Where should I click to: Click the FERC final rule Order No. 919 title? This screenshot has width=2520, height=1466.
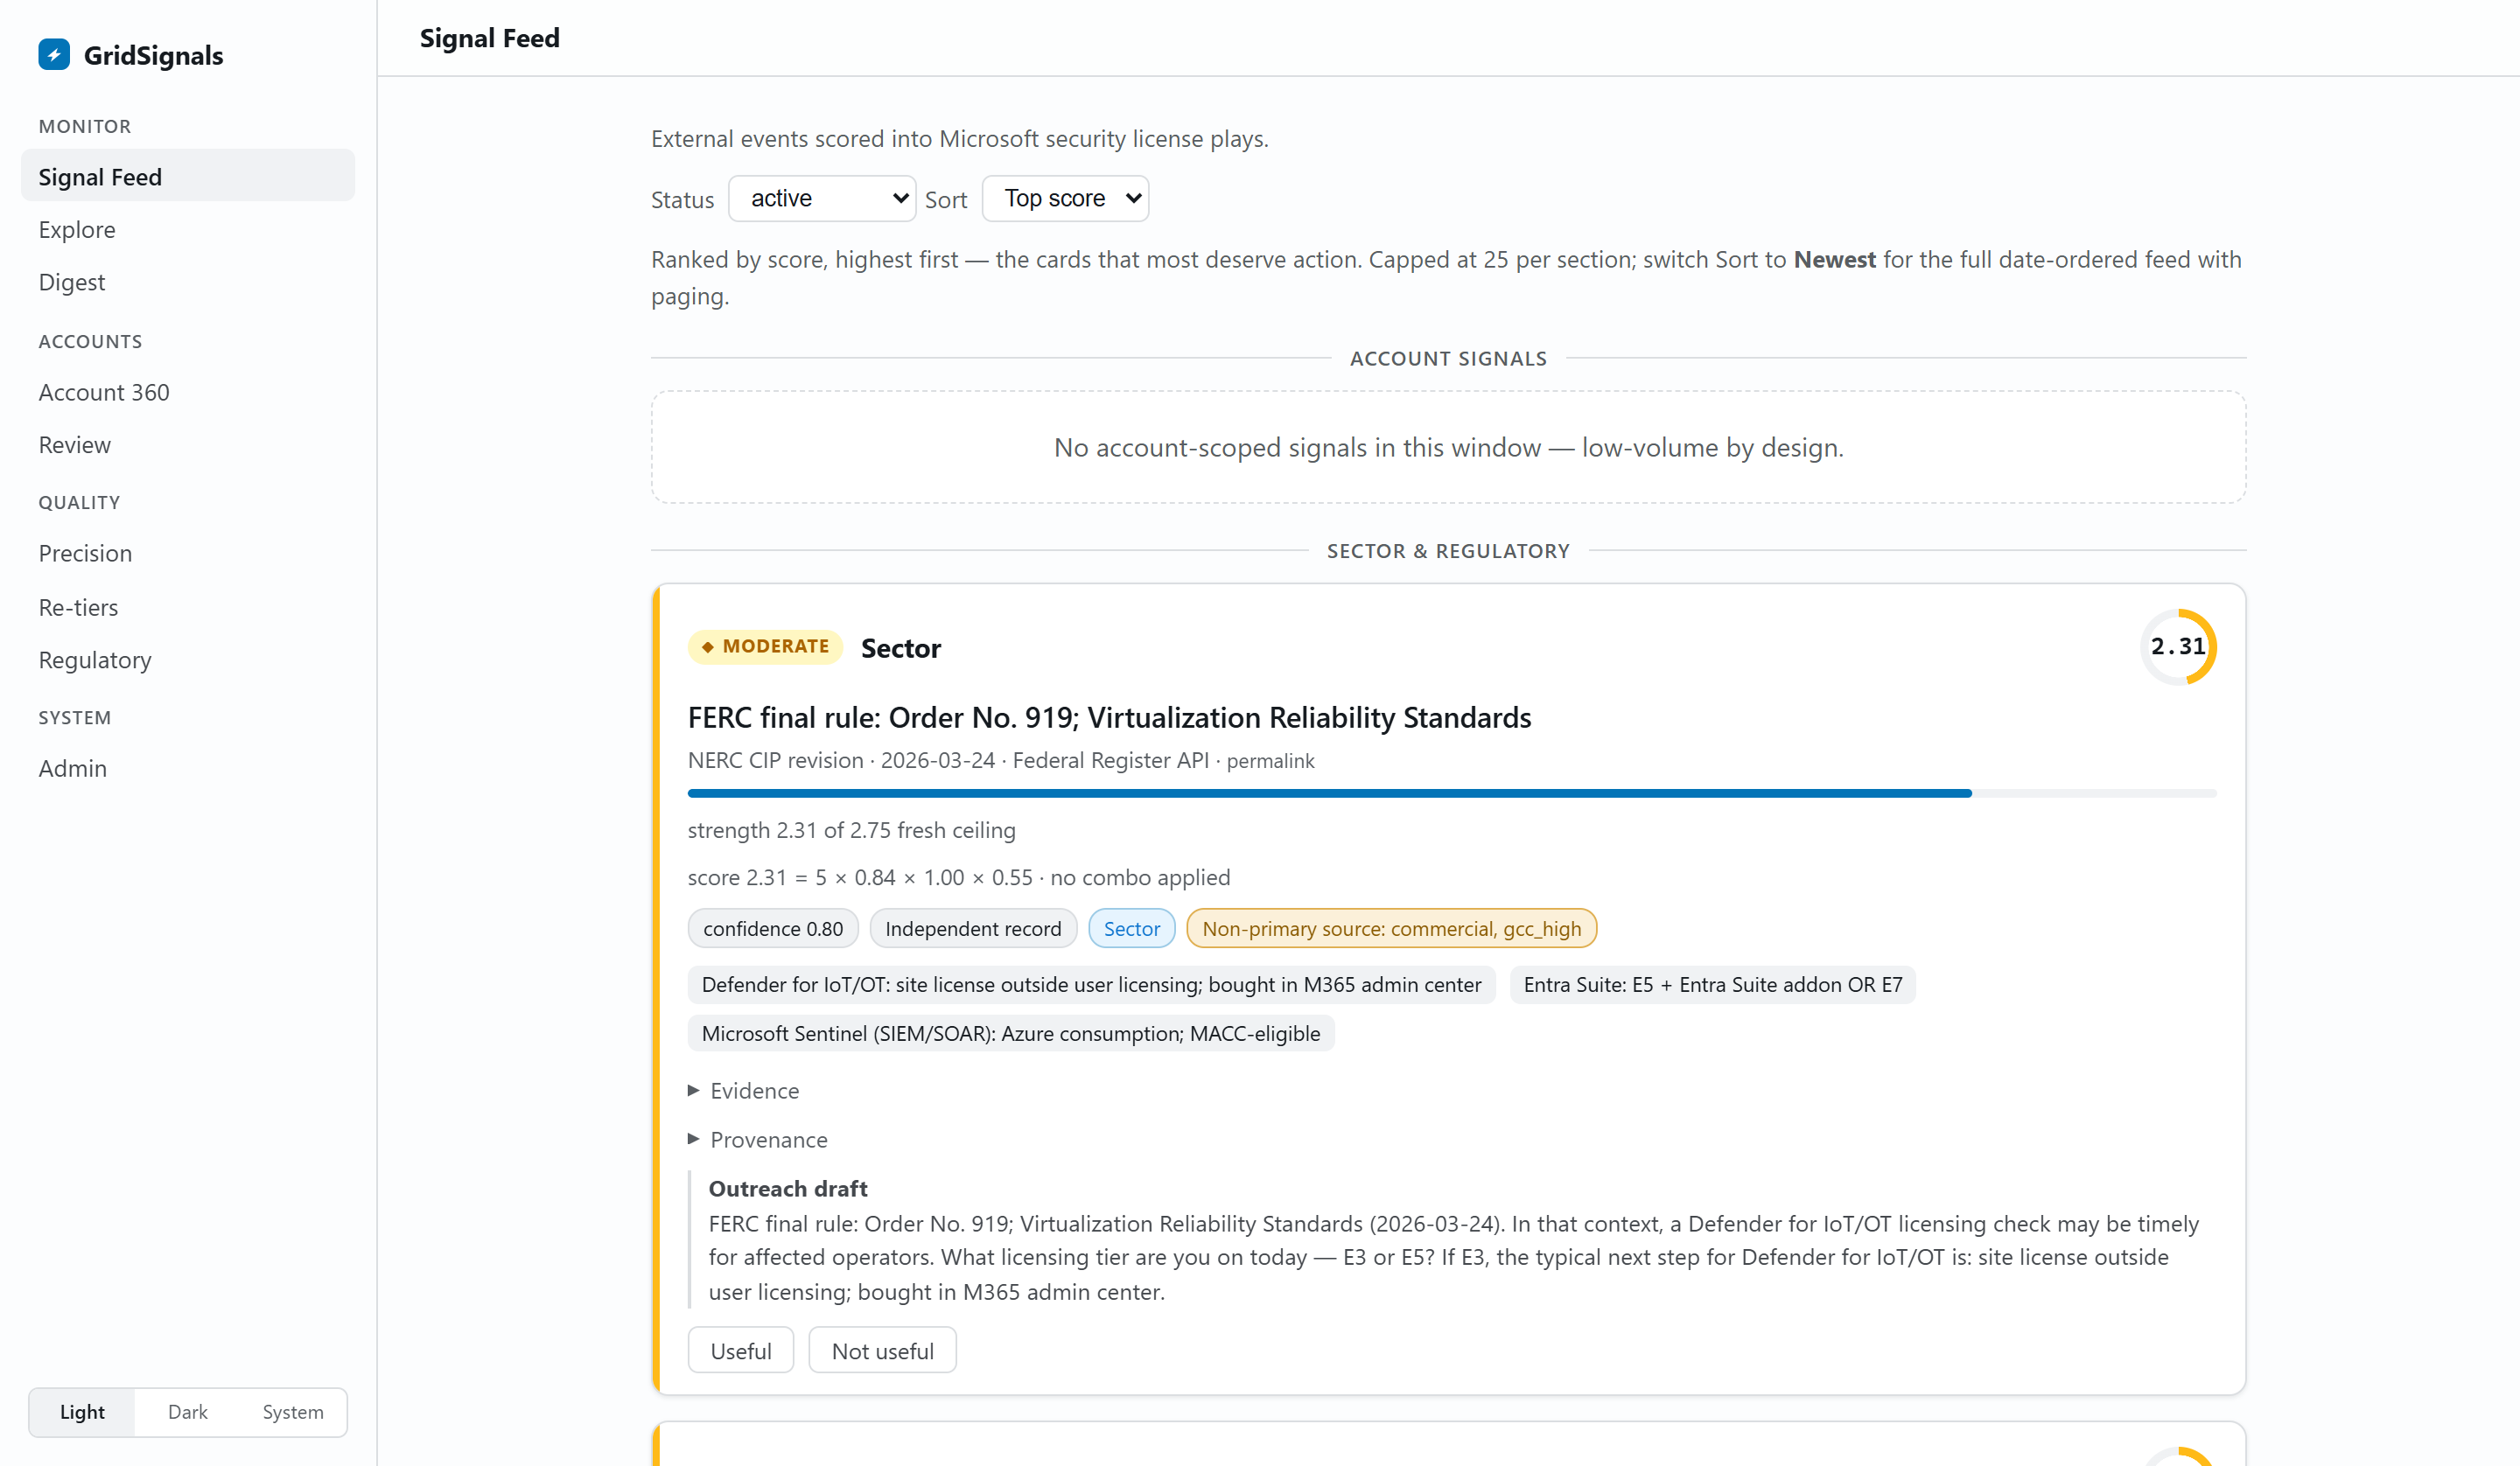click(1109, 717)
